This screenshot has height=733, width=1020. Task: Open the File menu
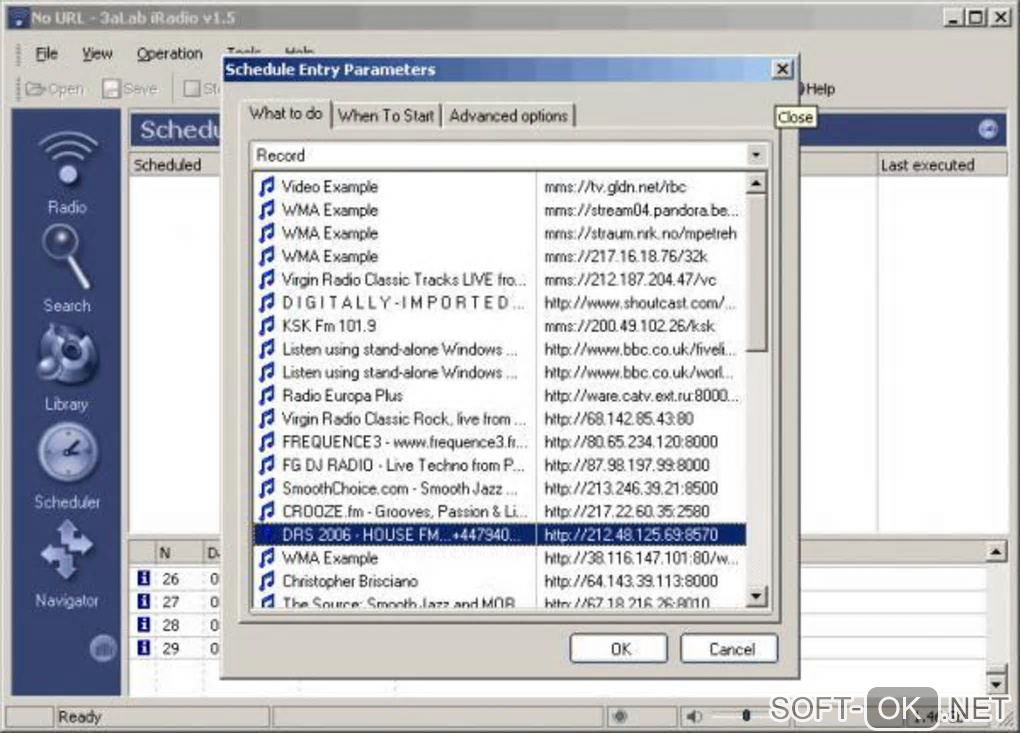[x=46, y=53]
